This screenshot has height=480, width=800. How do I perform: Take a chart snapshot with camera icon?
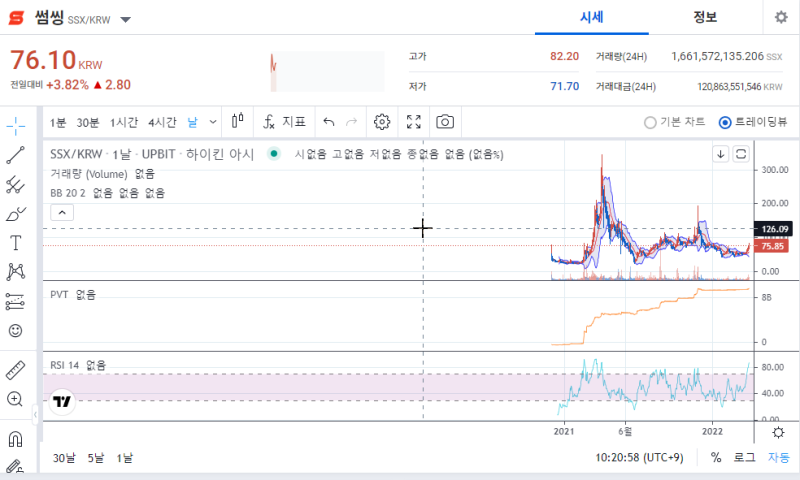(x=445, y=122)
